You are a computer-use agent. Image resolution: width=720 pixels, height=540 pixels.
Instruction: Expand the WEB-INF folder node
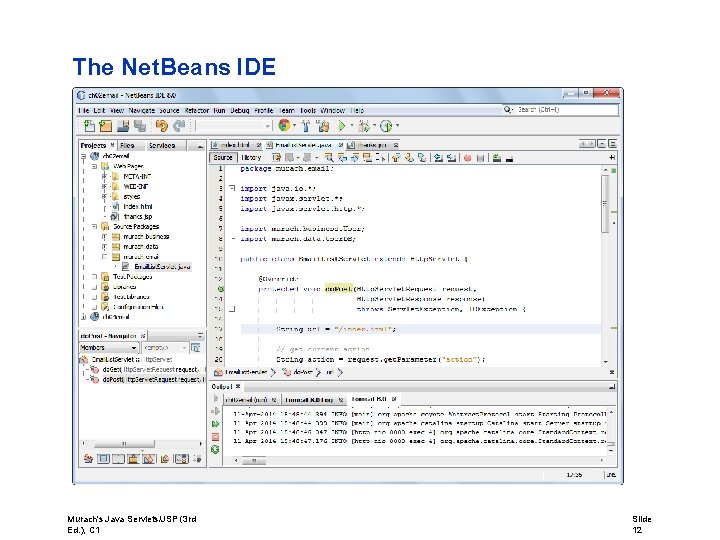pos(104,186)
